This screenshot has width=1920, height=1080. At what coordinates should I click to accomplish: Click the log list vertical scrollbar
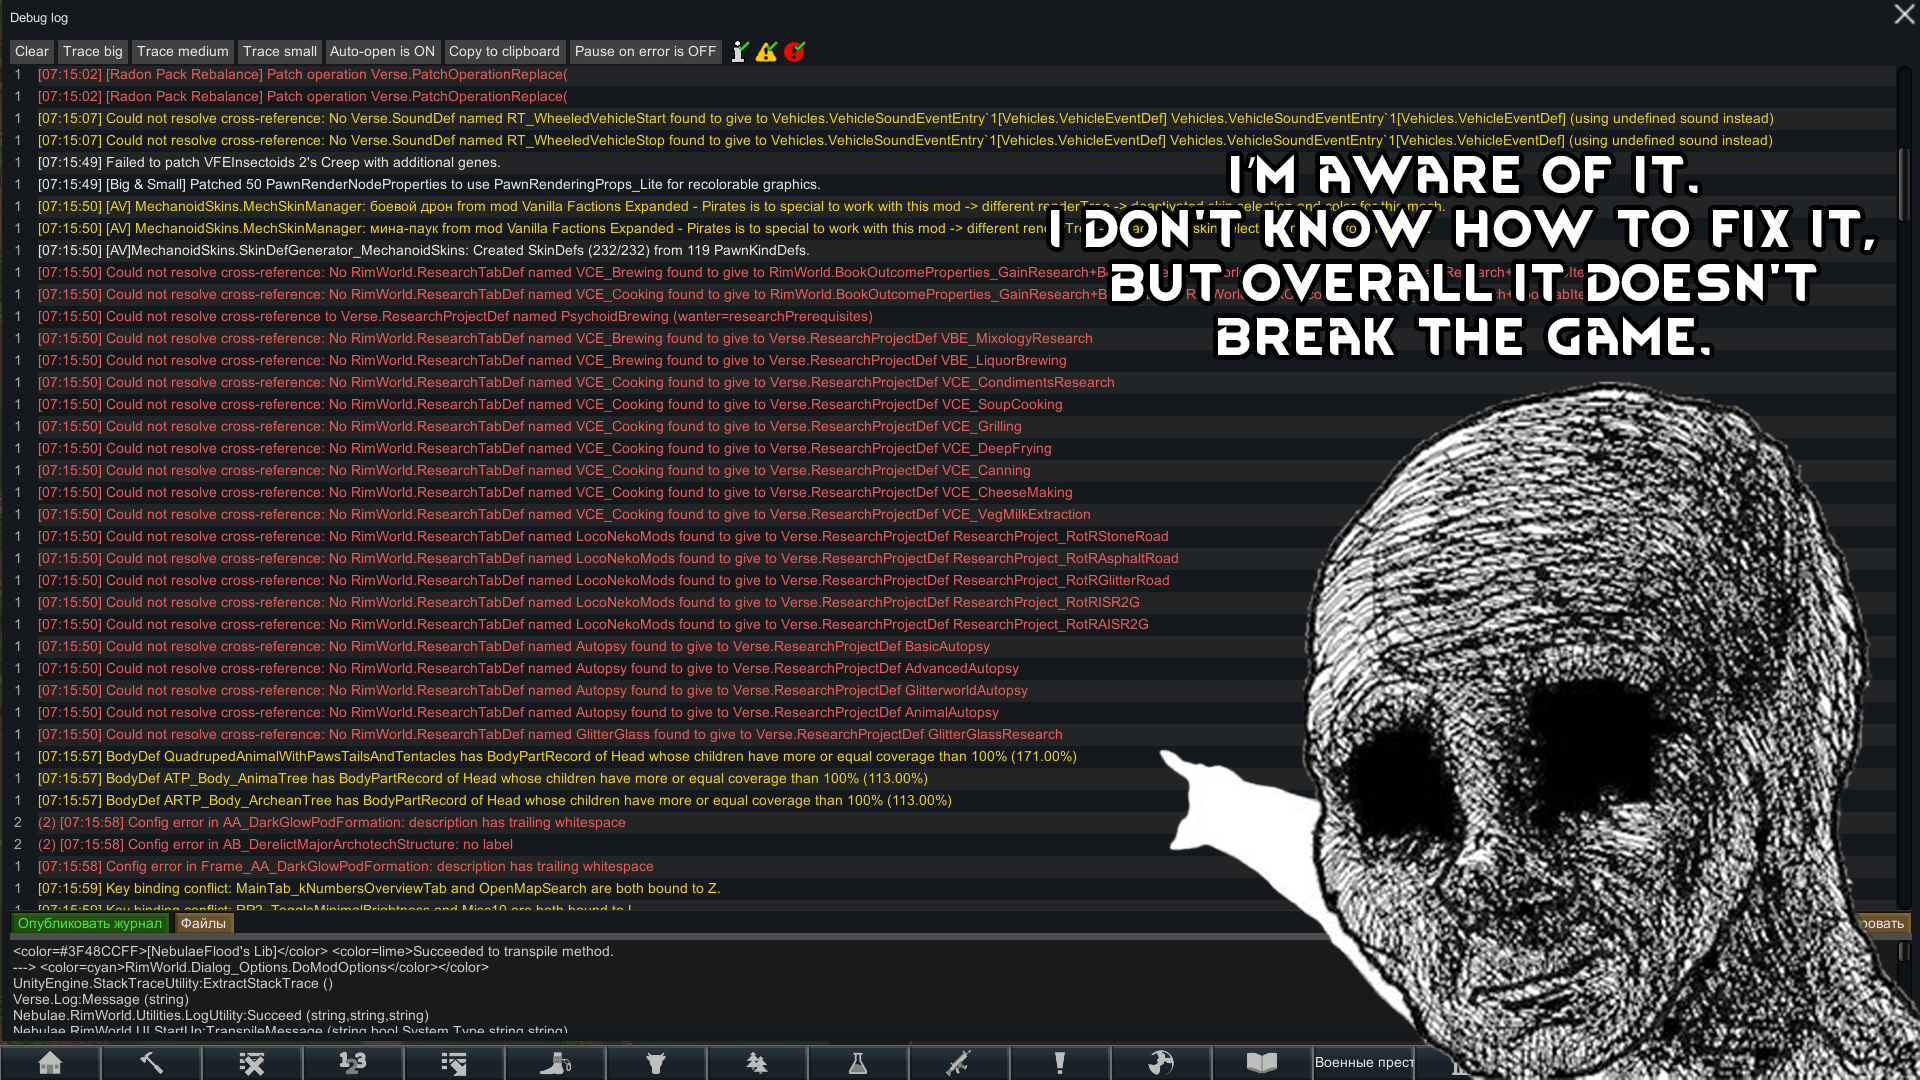tap(1904, 185)
